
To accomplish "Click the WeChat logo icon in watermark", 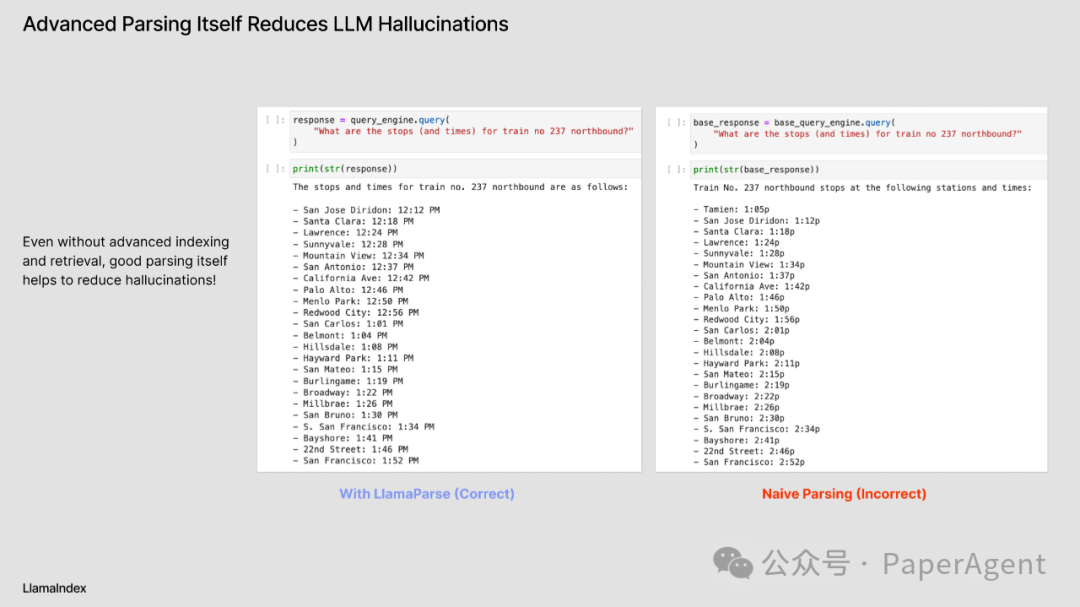I will [739, 564].
